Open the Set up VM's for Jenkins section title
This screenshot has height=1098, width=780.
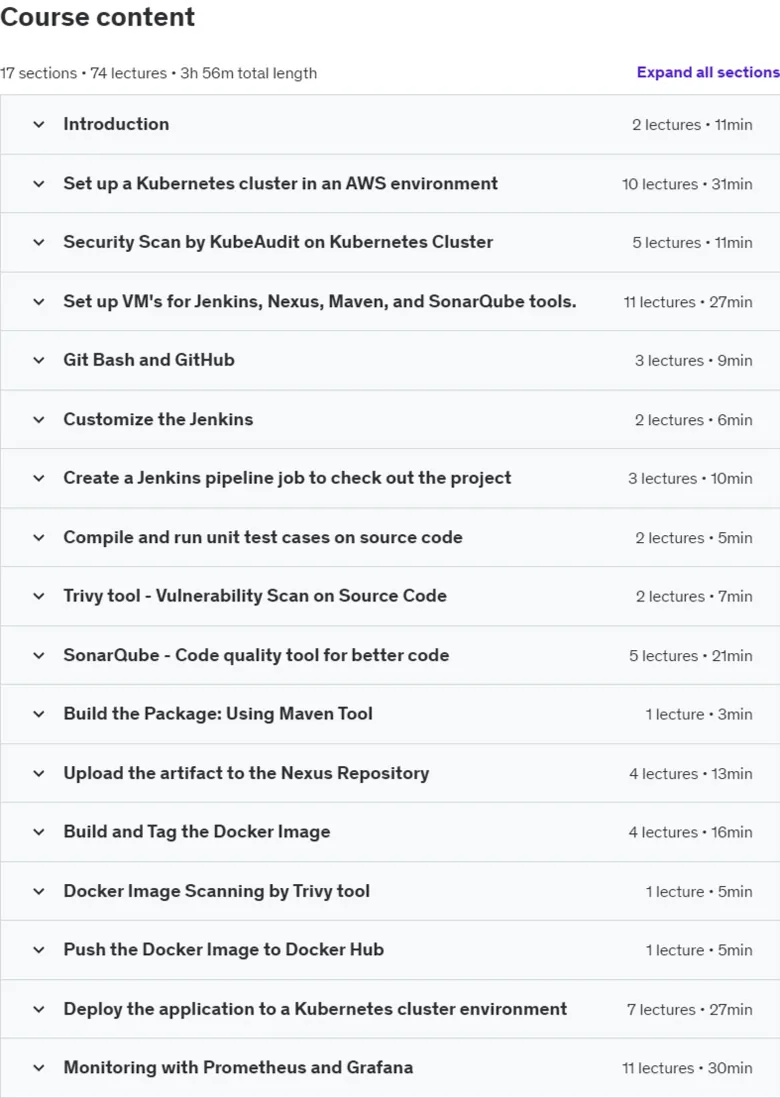(x=320, y=301)
